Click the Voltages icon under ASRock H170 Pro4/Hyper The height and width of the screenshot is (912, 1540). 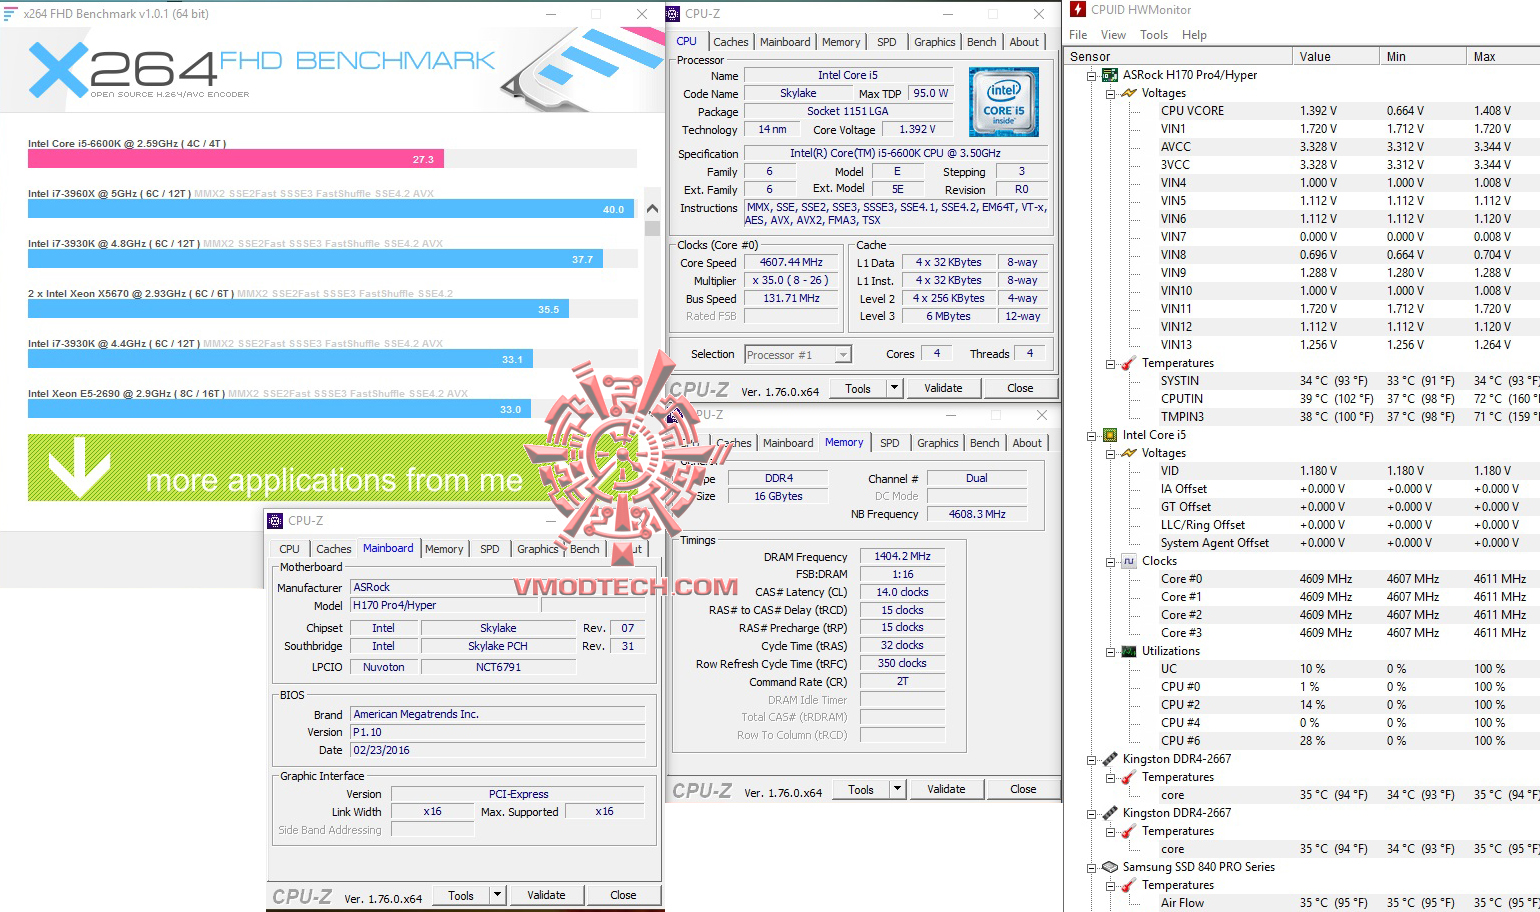pyautogui.click(x=1129, y=93)
